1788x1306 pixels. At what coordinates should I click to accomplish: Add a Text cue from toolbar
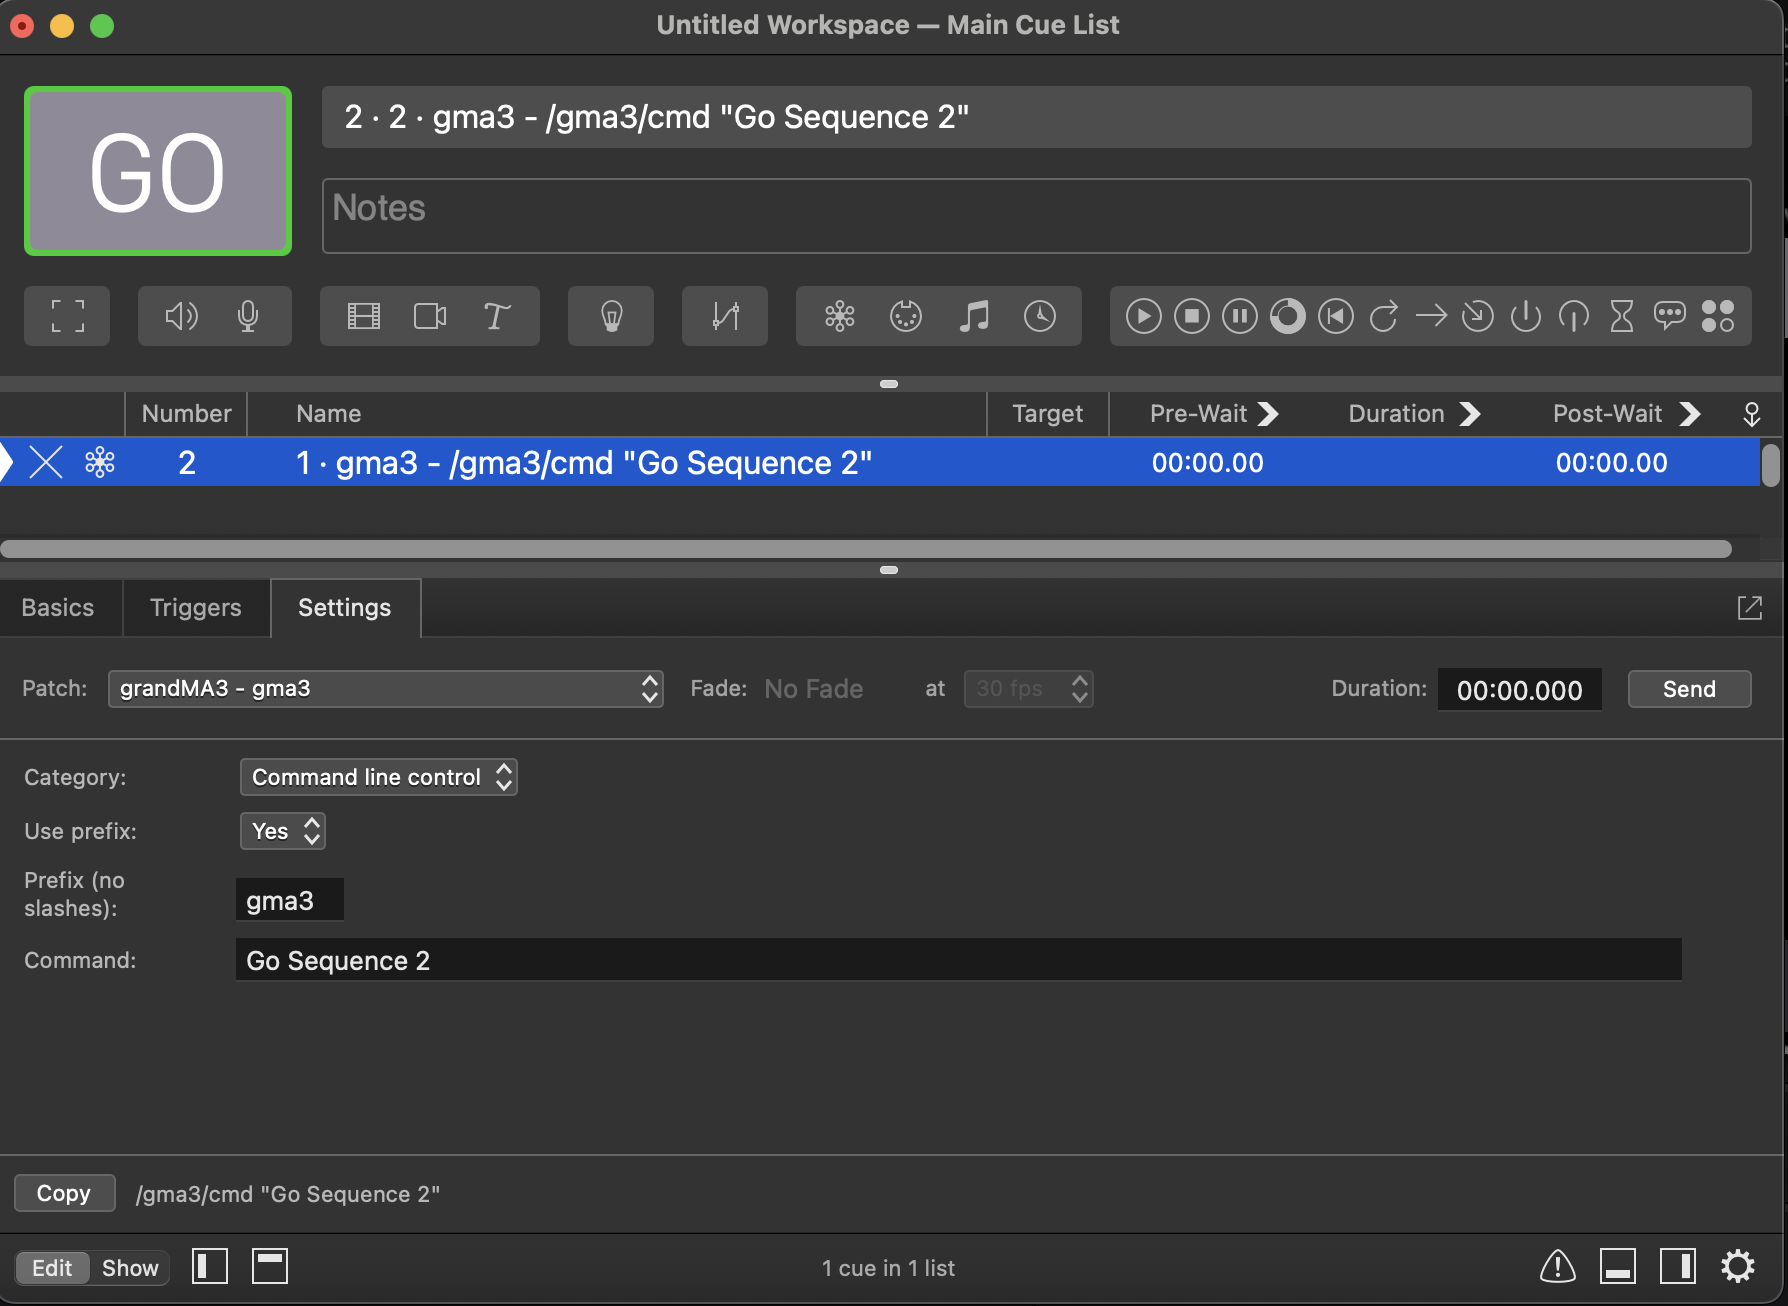tap(496, 317)
